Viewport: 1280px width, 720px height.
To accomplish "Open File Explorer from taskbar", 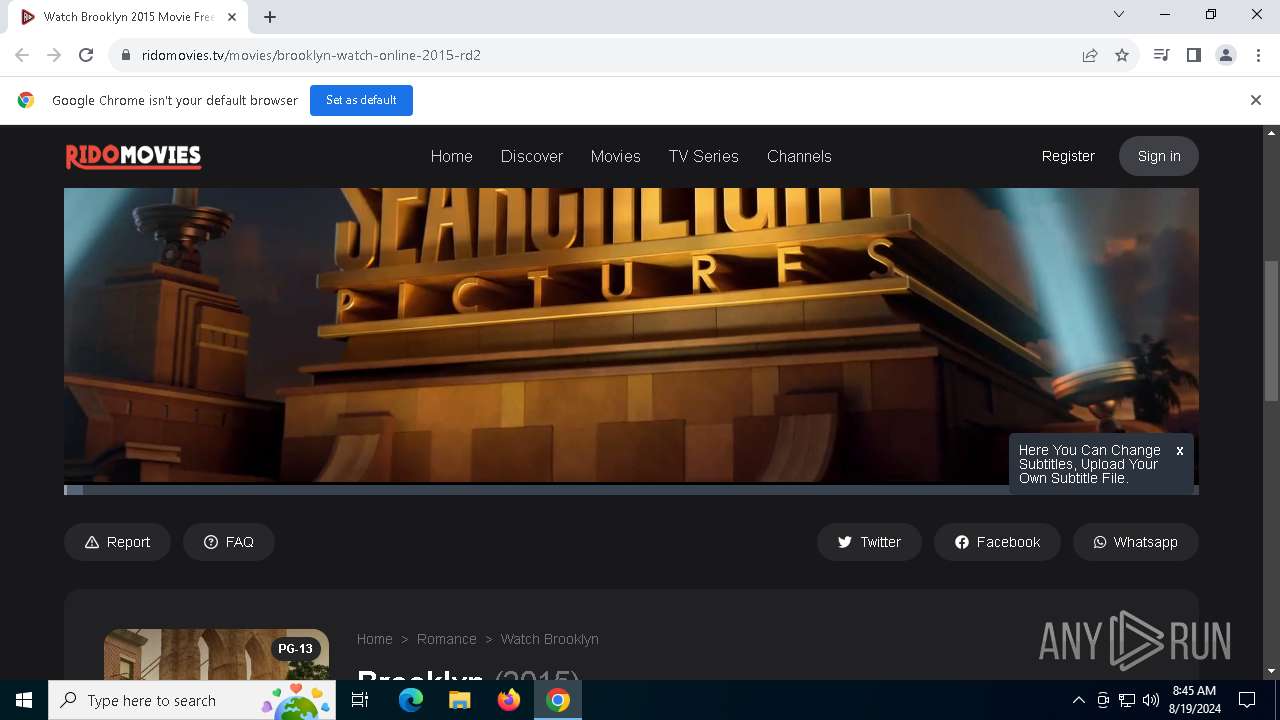I will point(459,700).
